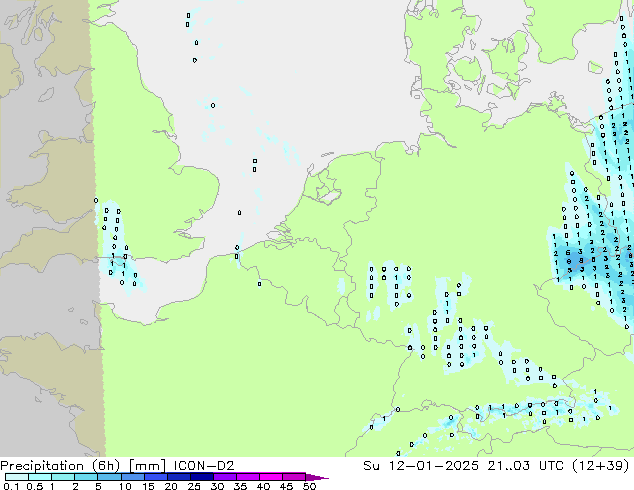Click the above-50 arrow tip of the legend

pos(317,477)
